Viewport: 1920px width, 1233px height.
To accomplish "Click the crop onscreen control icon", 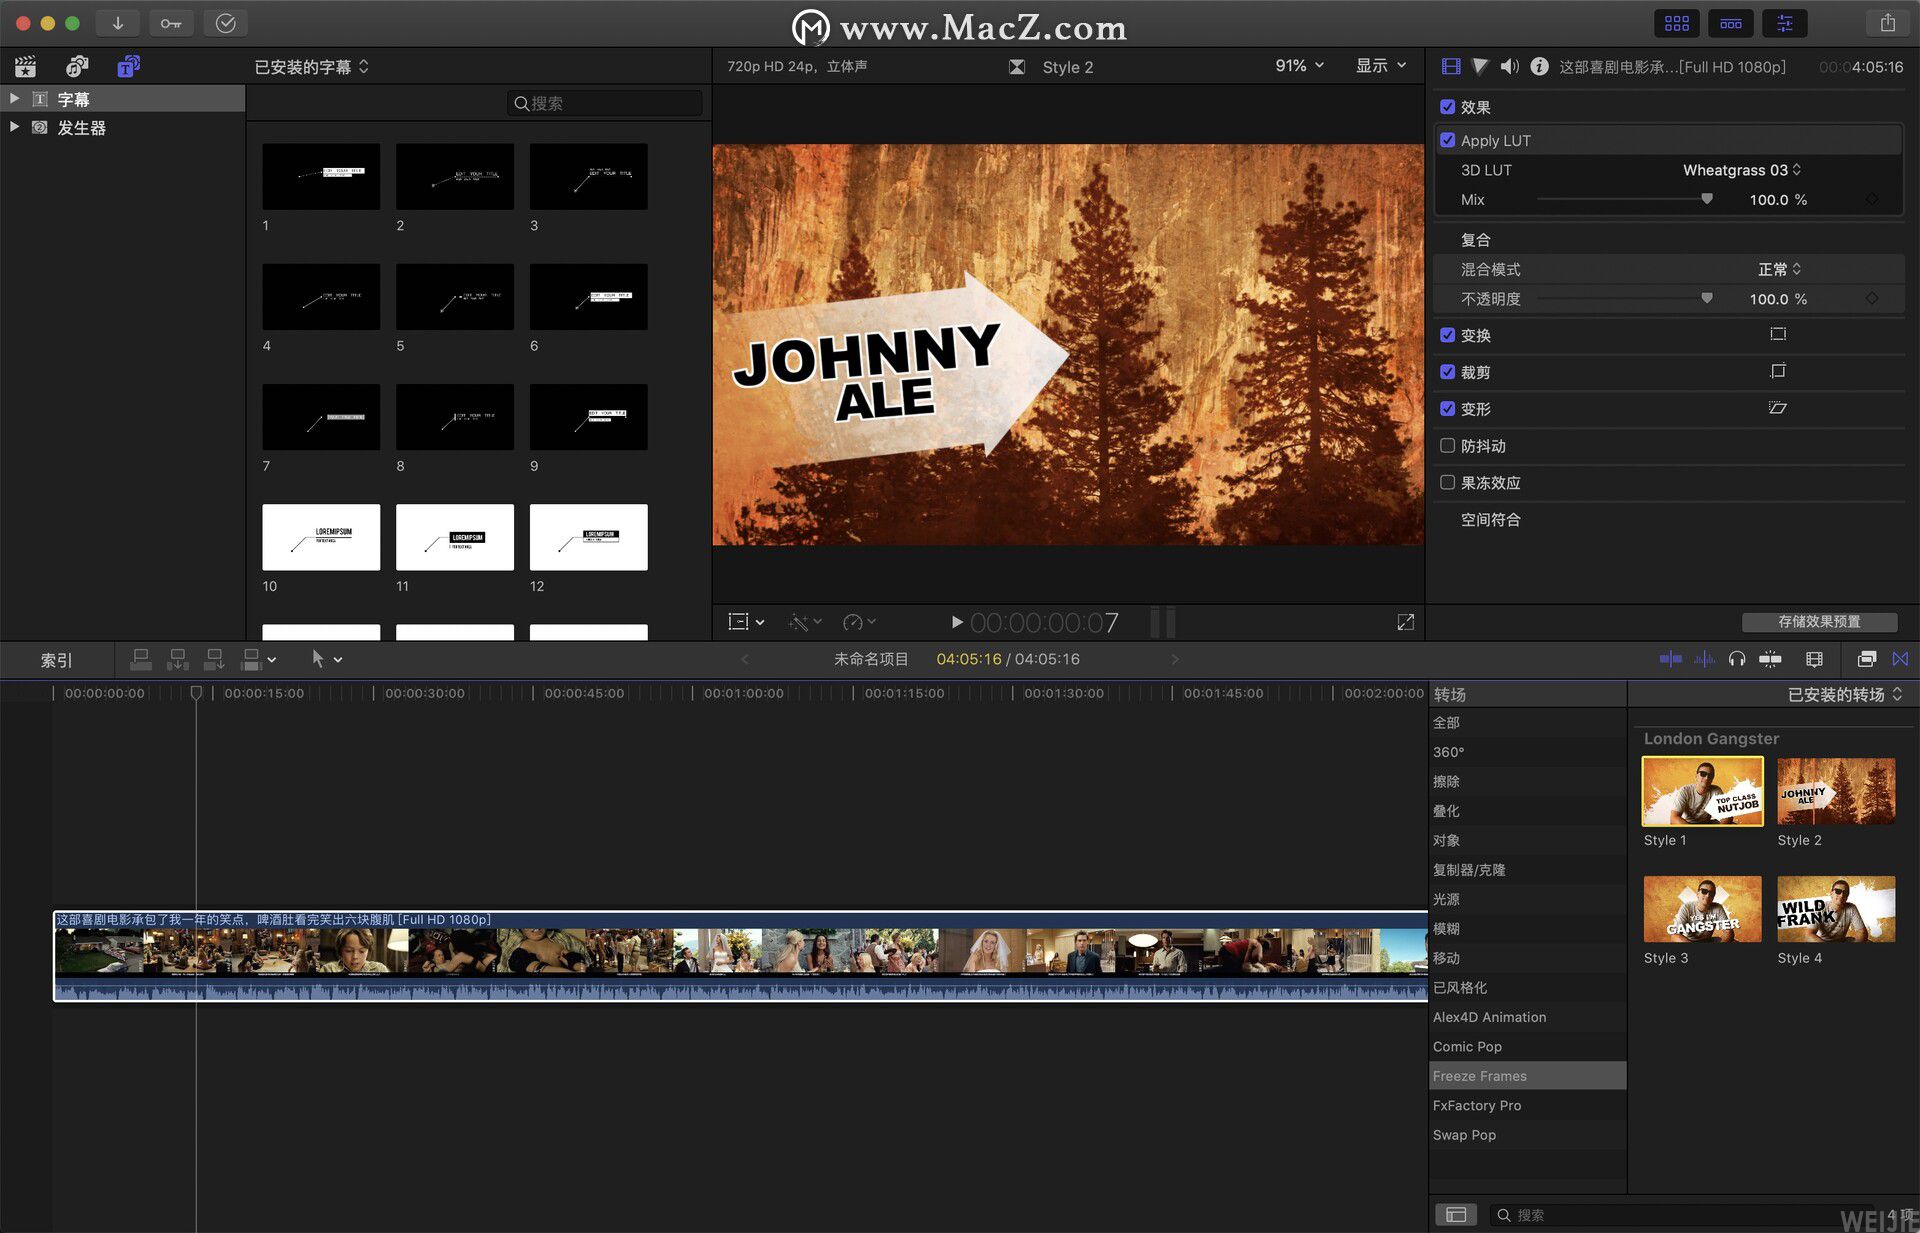I will coord(1778,371).
